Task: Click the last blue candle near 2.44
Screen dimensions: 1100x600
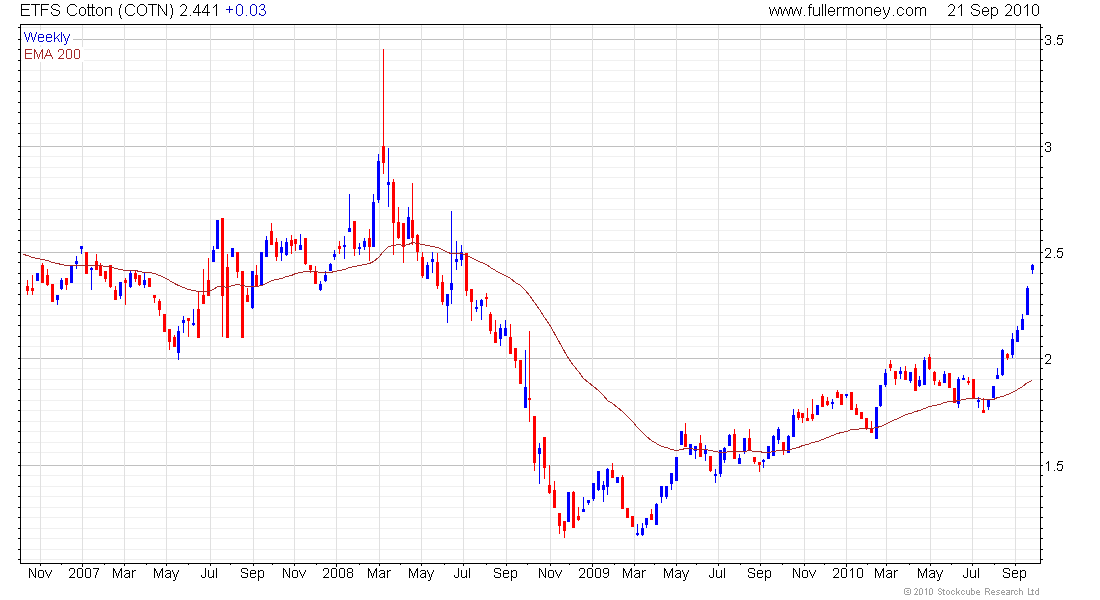Action: [1033, 268]
